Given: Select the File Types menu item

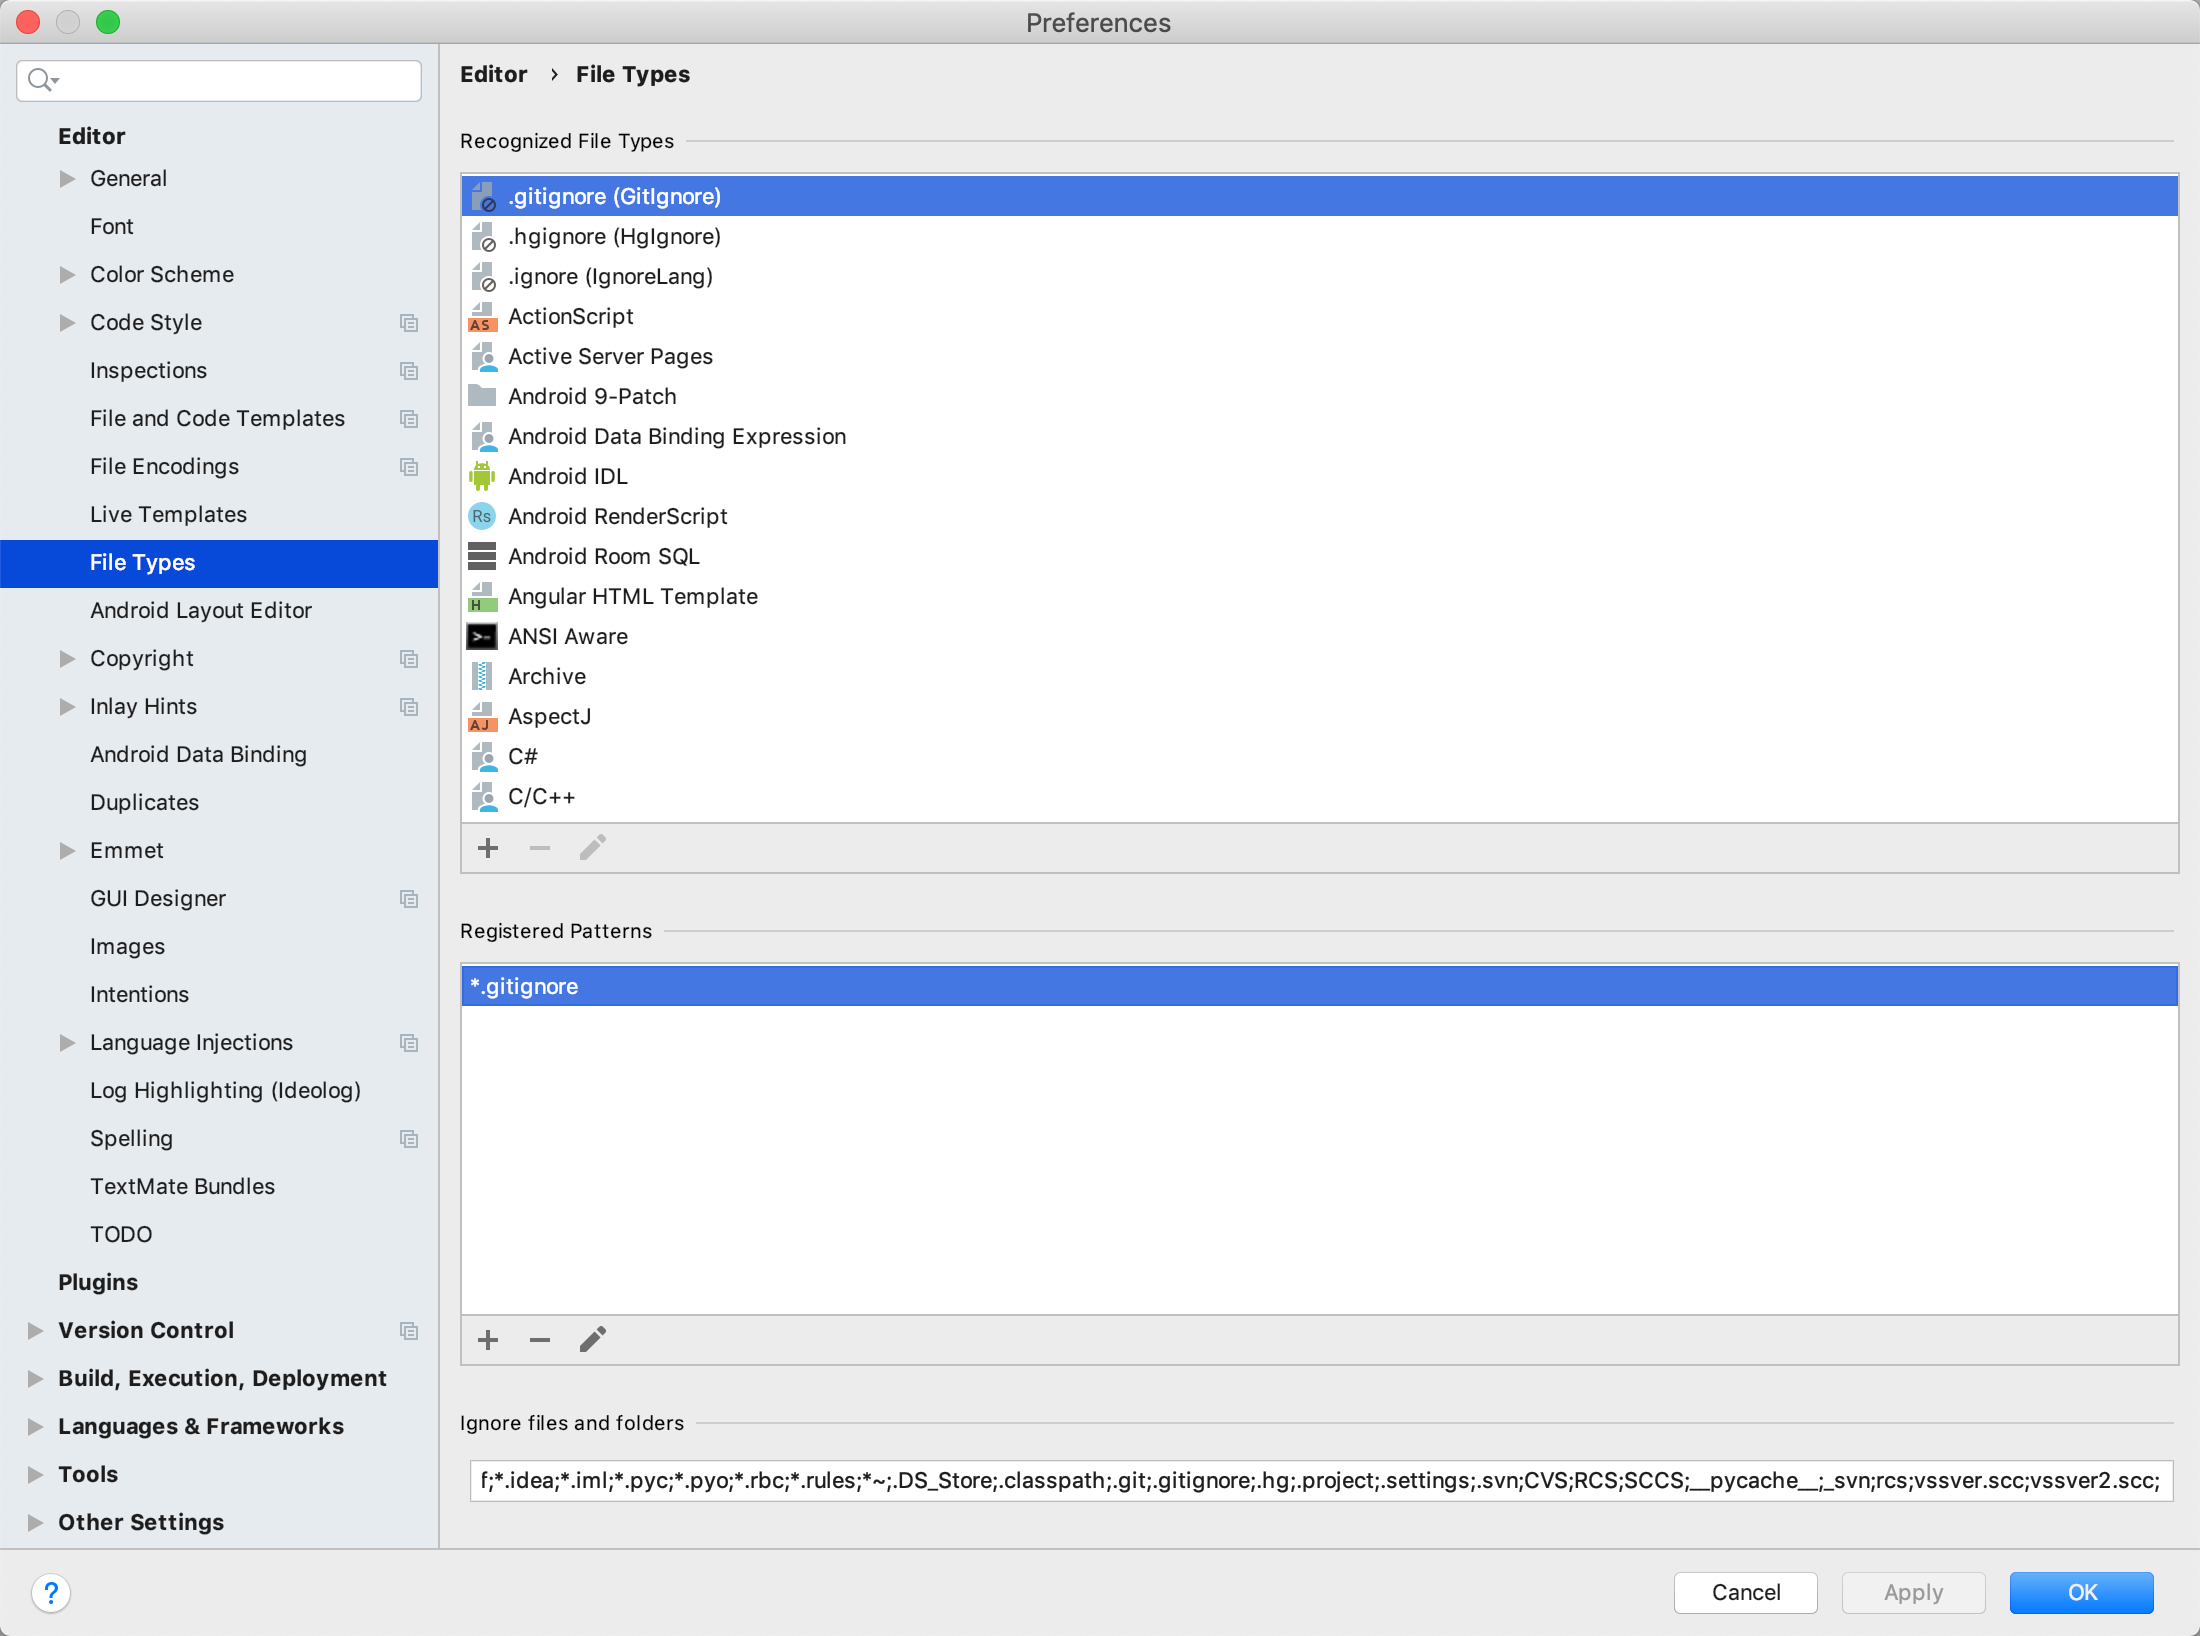Looking at the screenshot, I should [x=143, y=562].
